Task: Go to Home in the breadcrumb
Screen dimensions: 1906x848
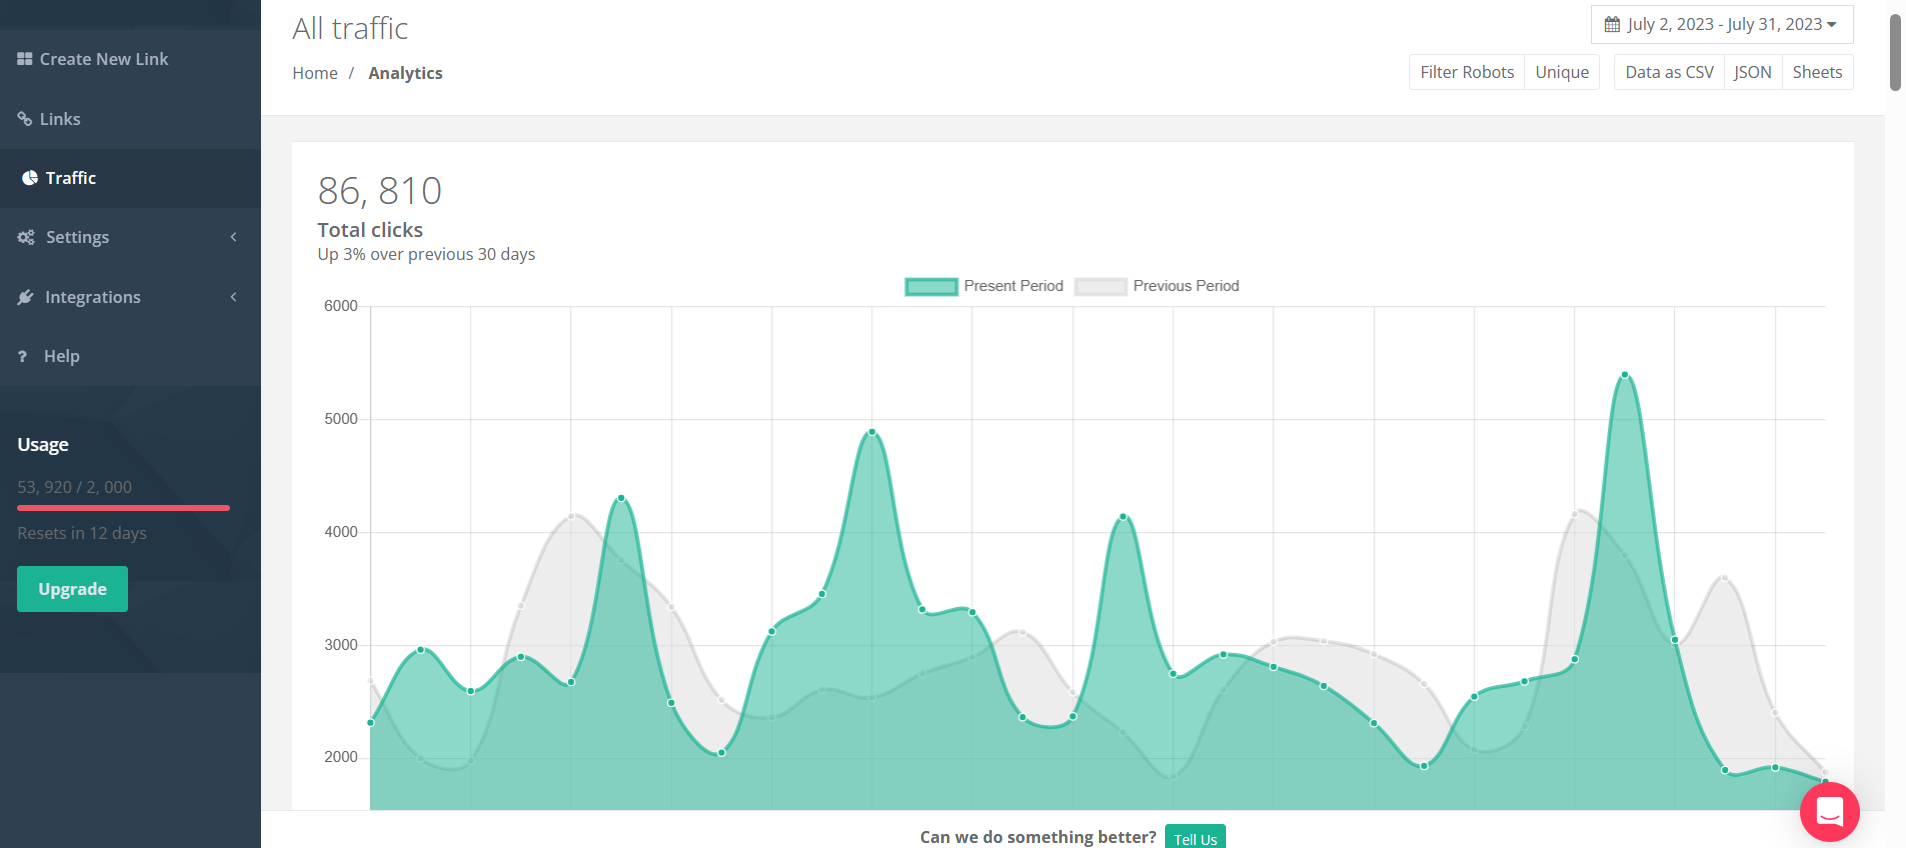Action: coord(315,73)
